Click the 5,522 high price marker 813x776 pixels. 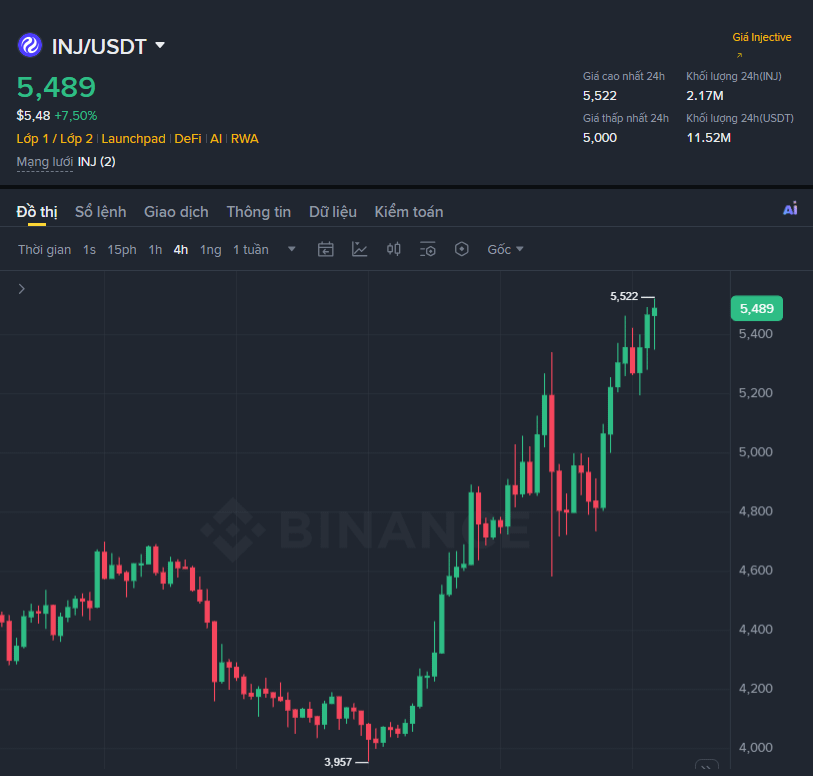pos(624,296)
